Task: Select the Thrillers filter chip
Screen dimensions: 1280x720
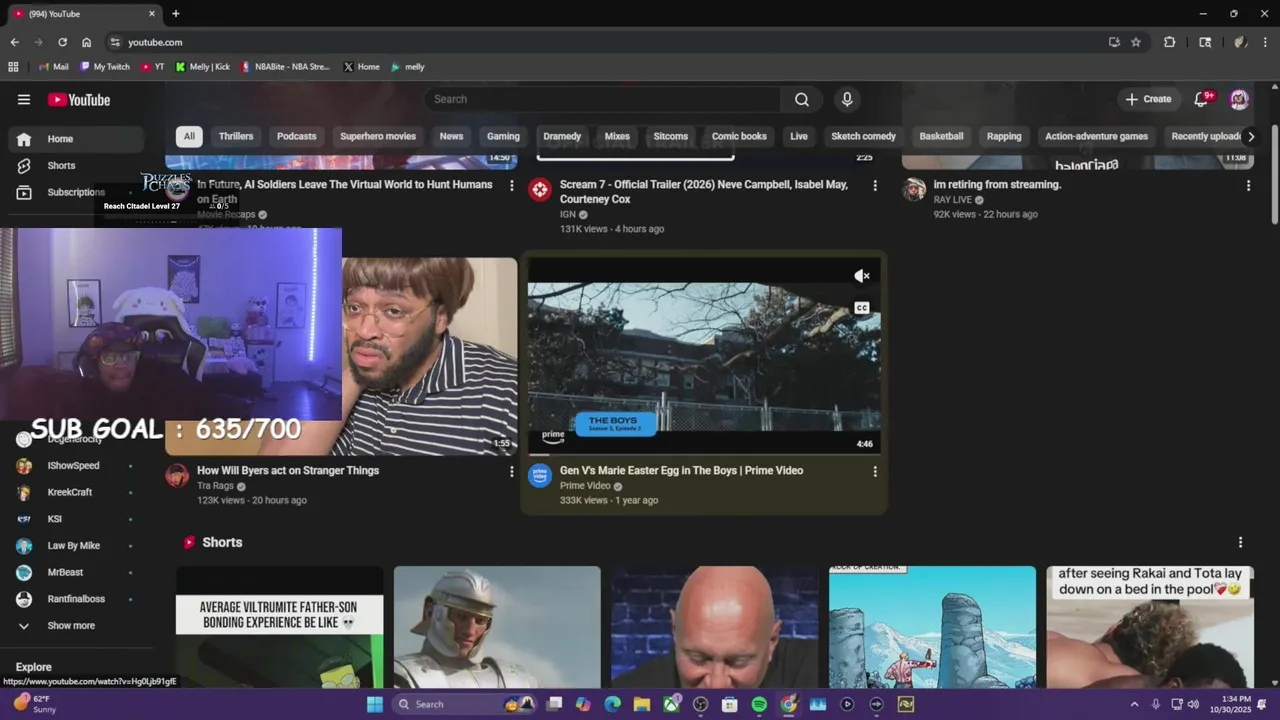Action: [x=236, y=136]
